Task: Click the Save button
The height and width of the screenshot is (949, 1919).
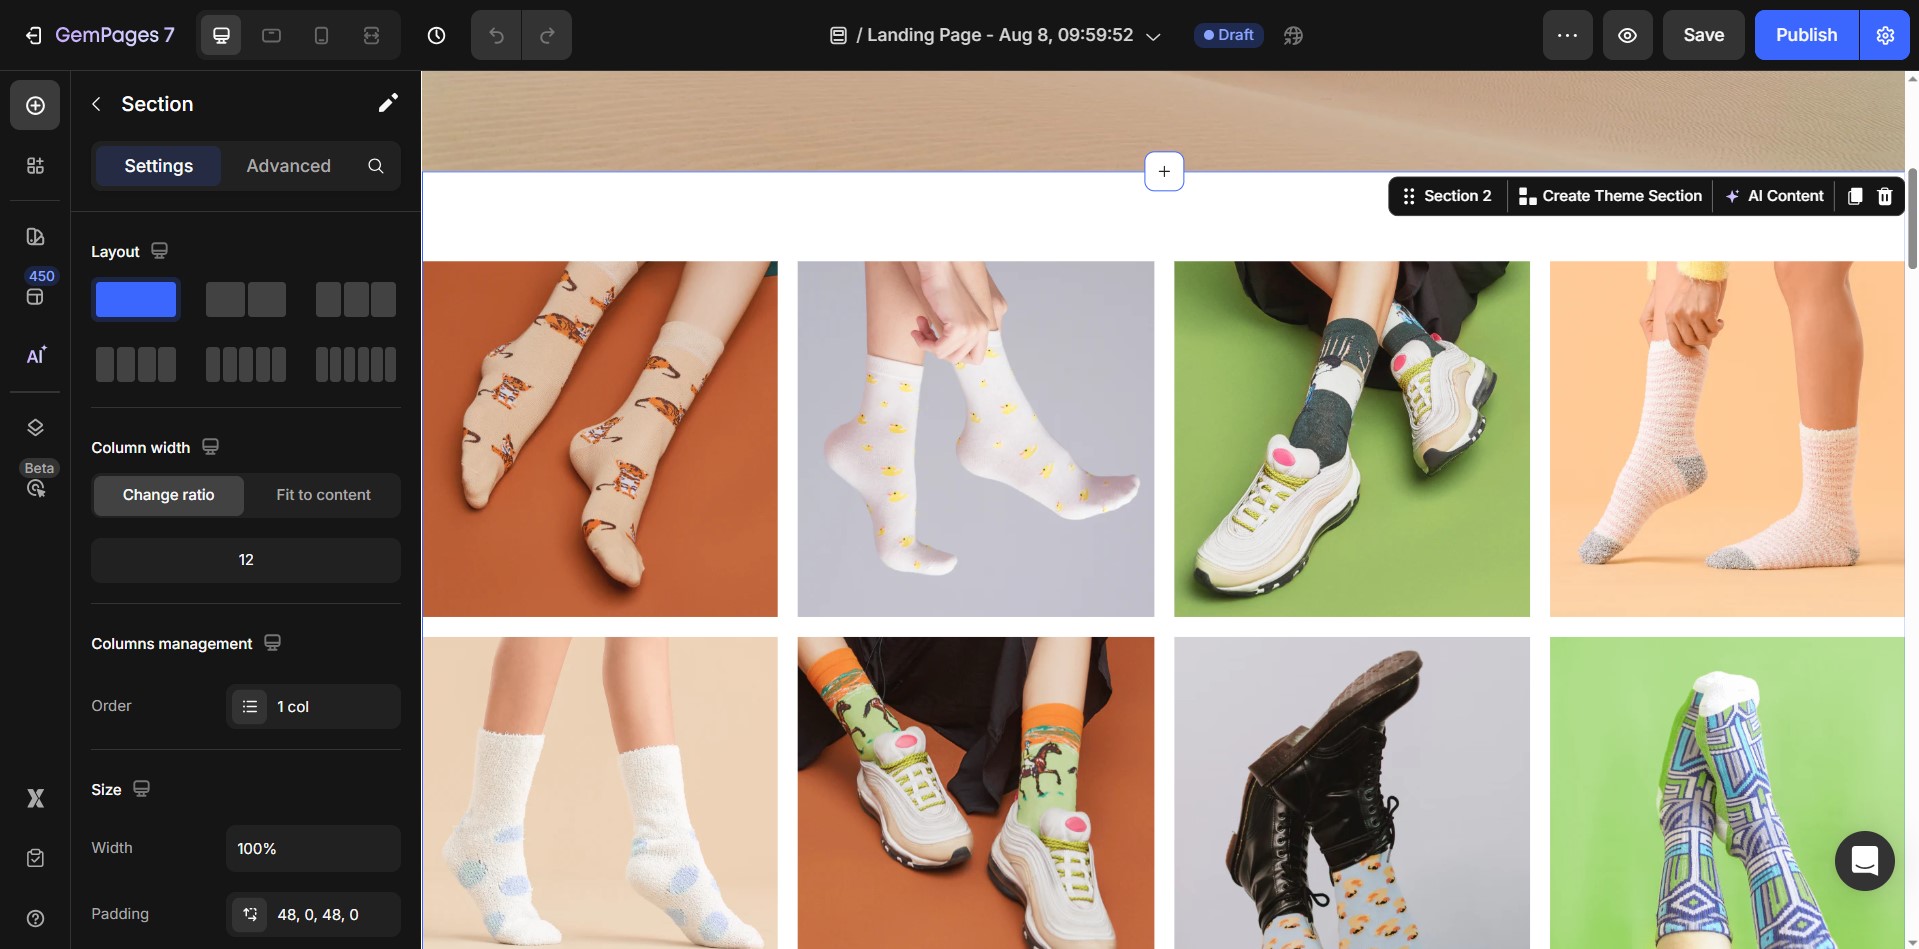Action: (x=1703, y=36)
